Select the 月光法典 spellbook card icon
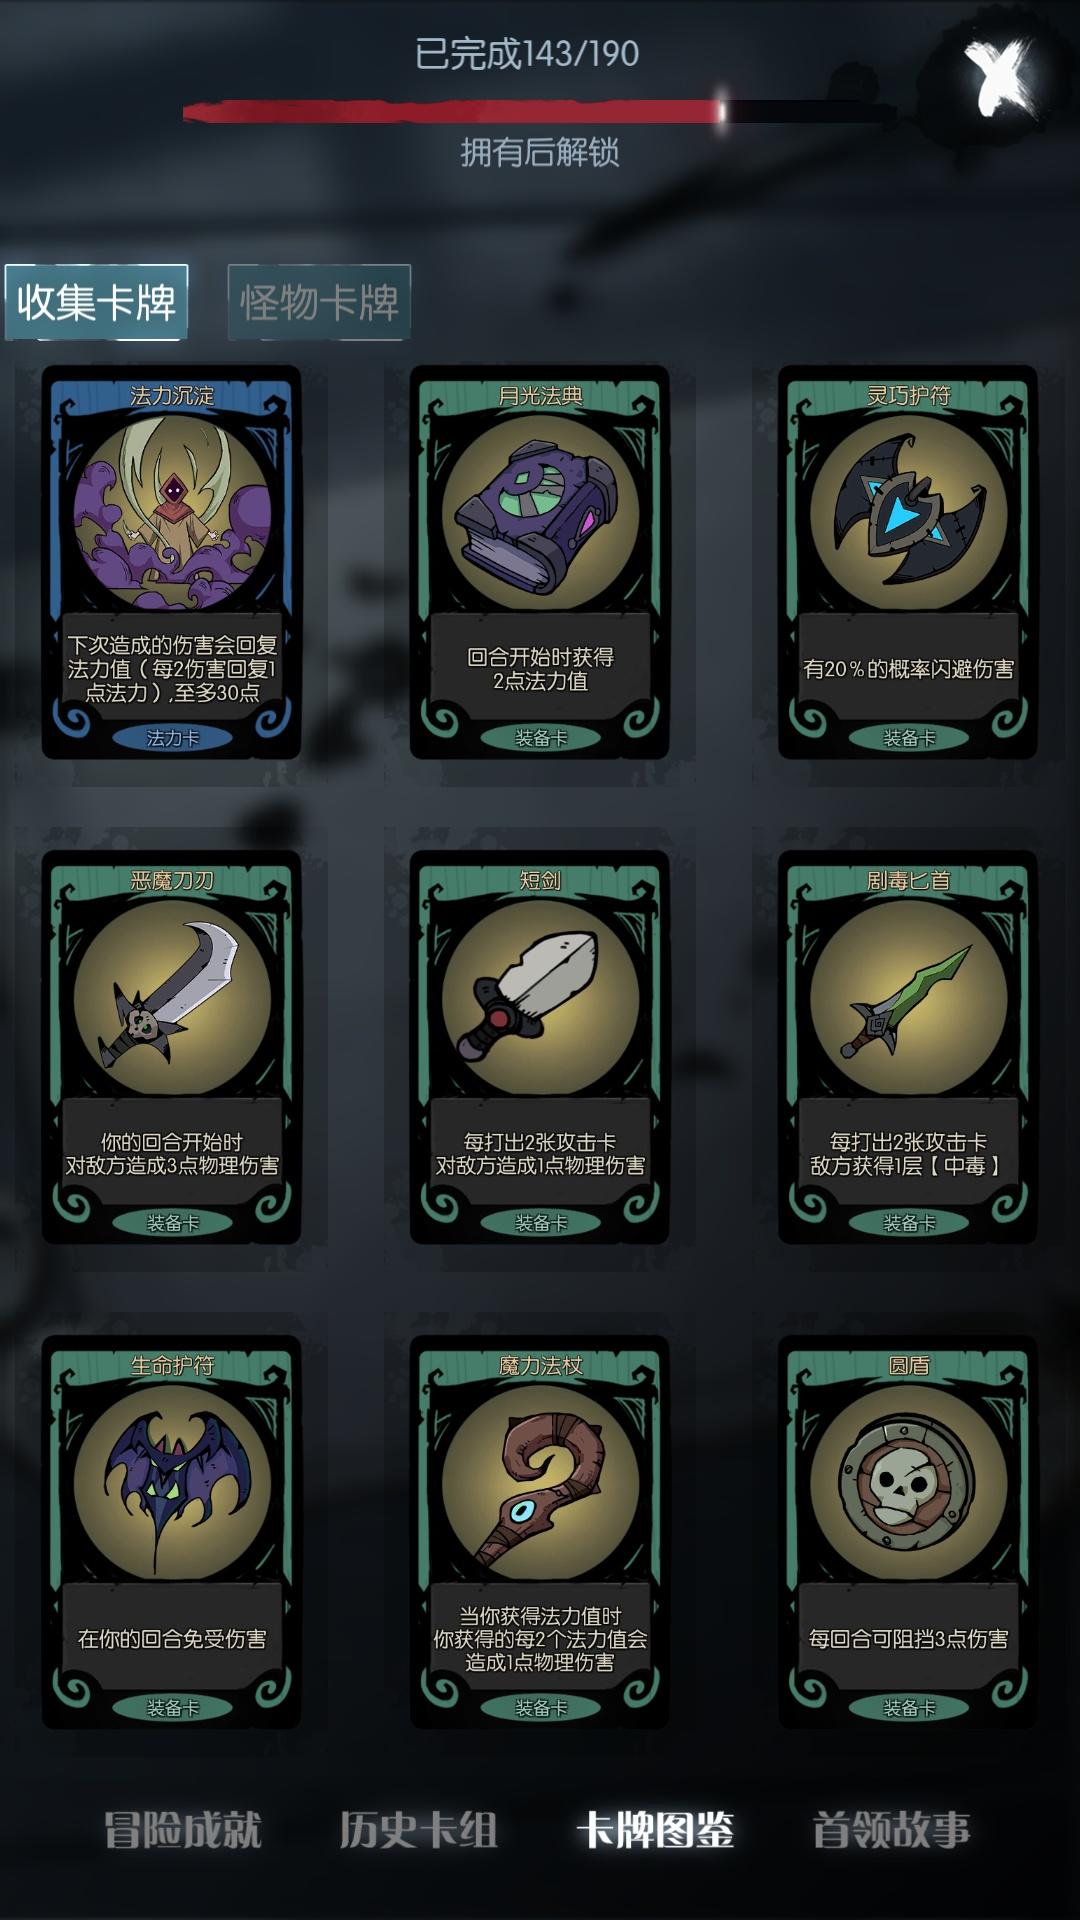This screenshot has width=1080, height=1920. [540, 512]
